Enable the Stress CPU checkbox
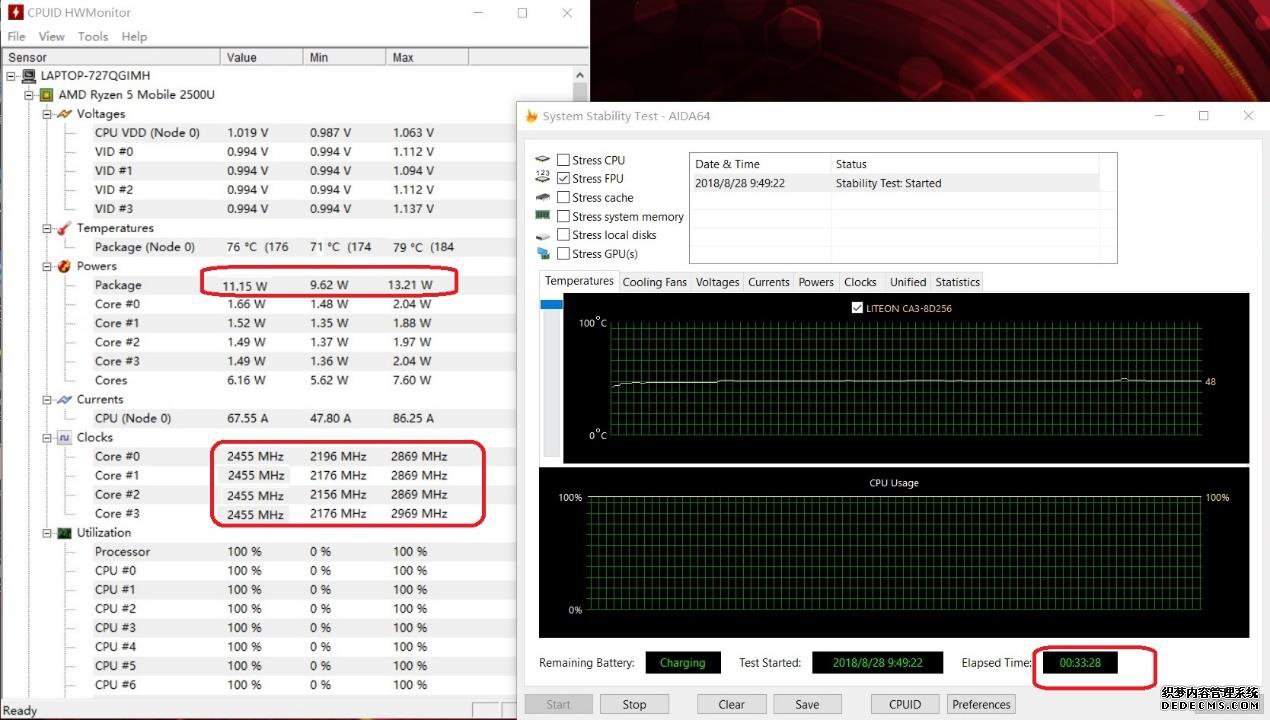This screenshot has width=1270, height=720. click(x=564, y=160)
